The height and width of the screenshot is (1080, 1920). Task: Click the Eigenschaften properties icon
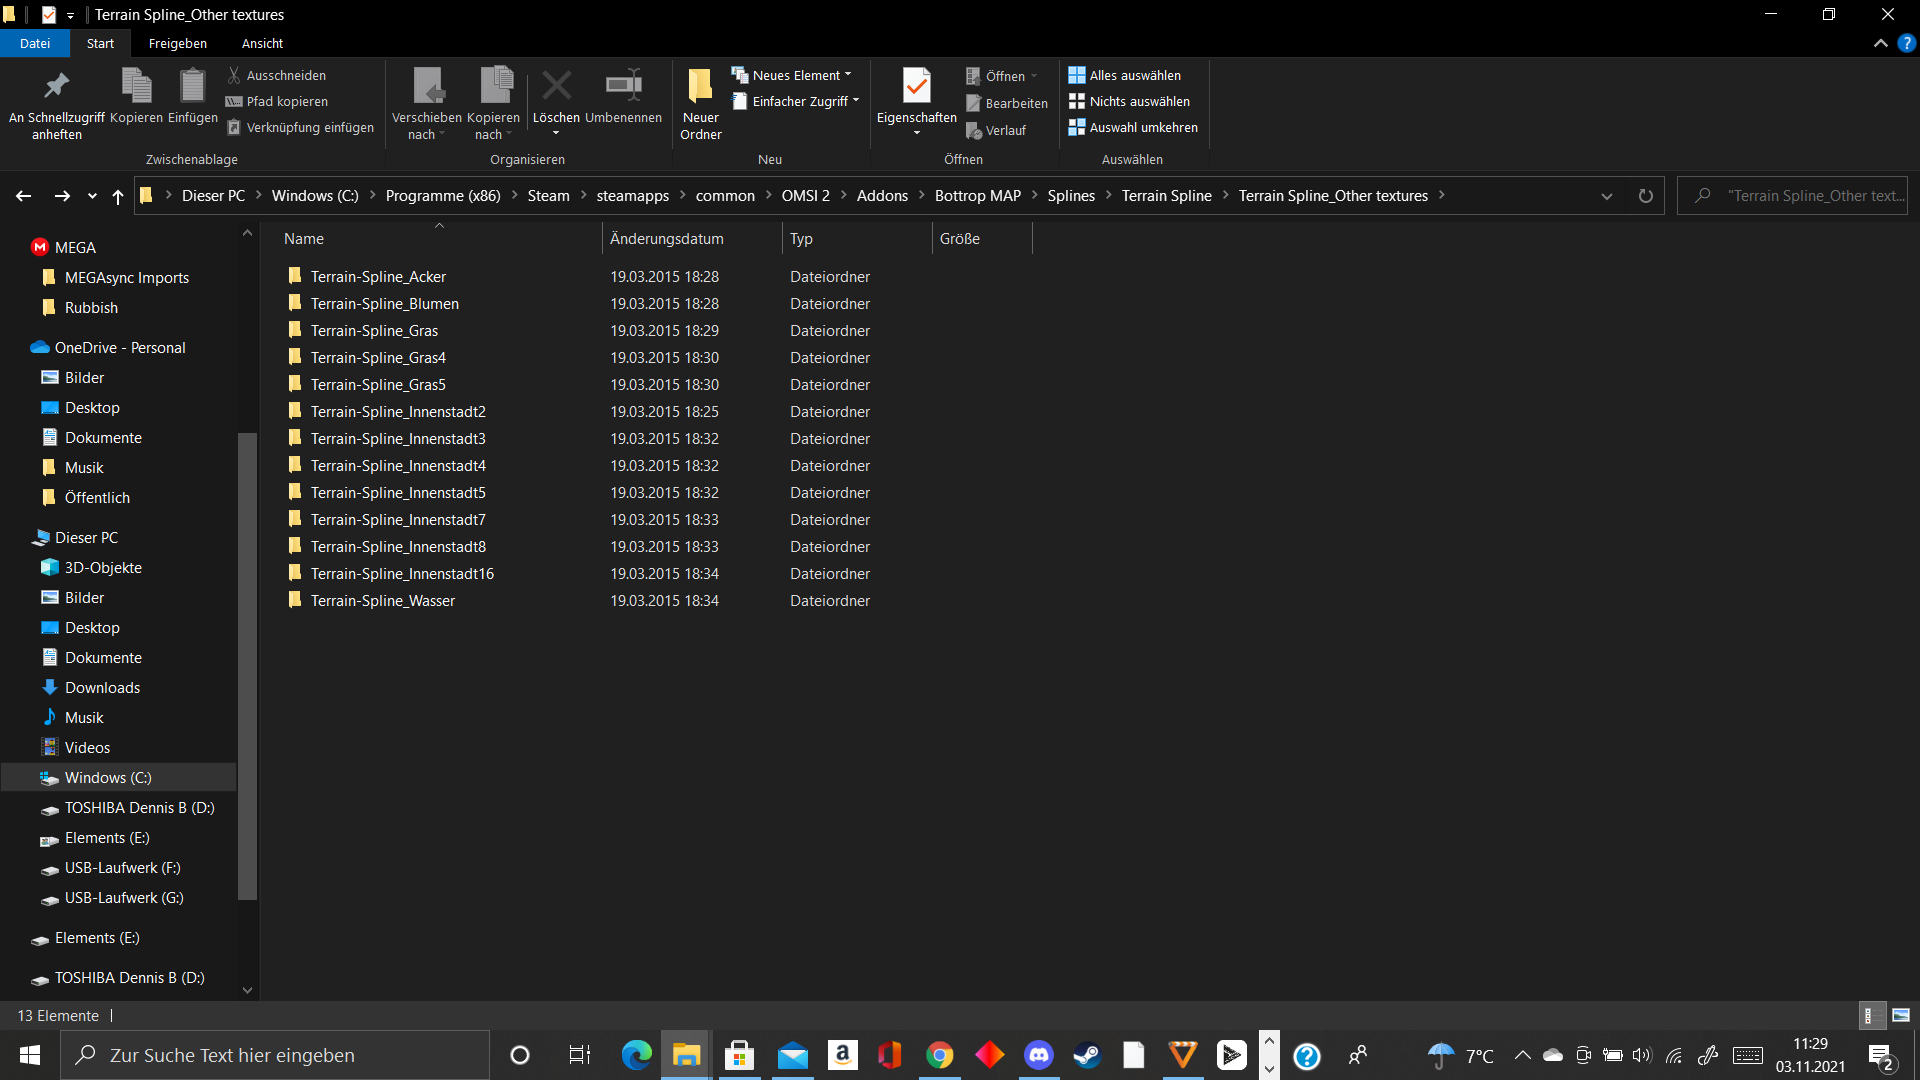(916, 87)
